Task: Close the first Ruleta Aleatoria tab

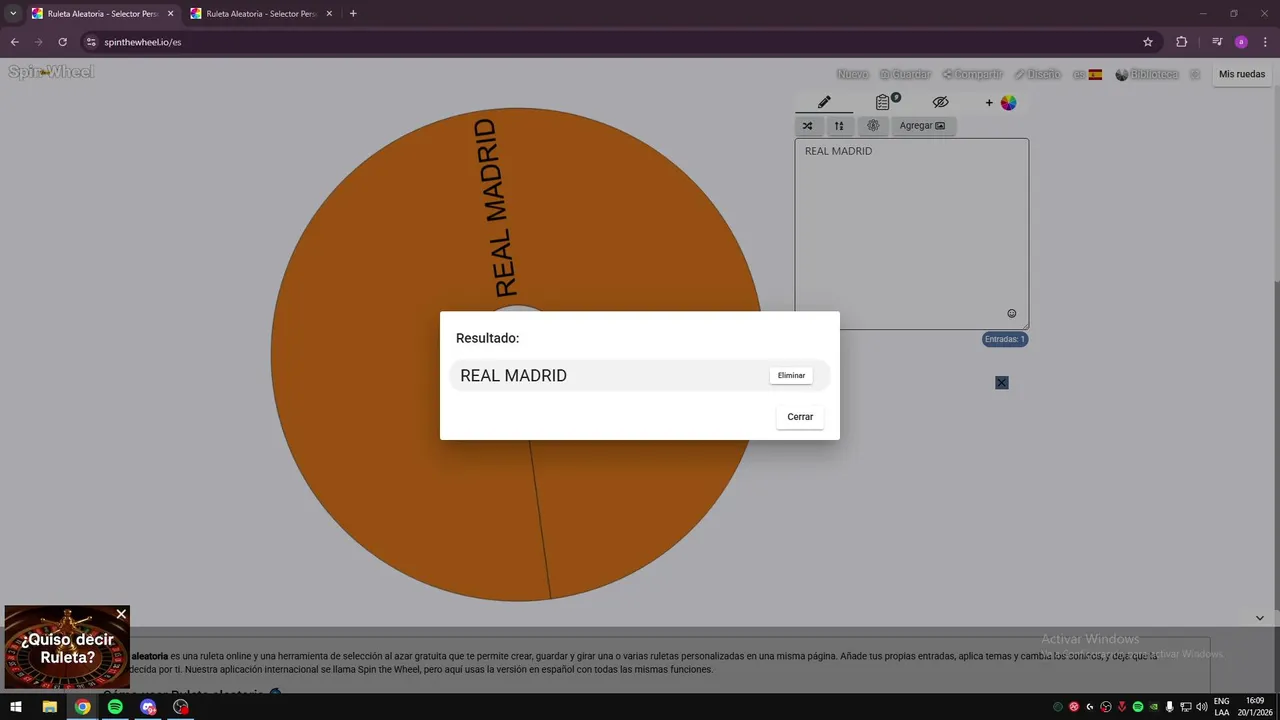Action: tap(170, 14)
